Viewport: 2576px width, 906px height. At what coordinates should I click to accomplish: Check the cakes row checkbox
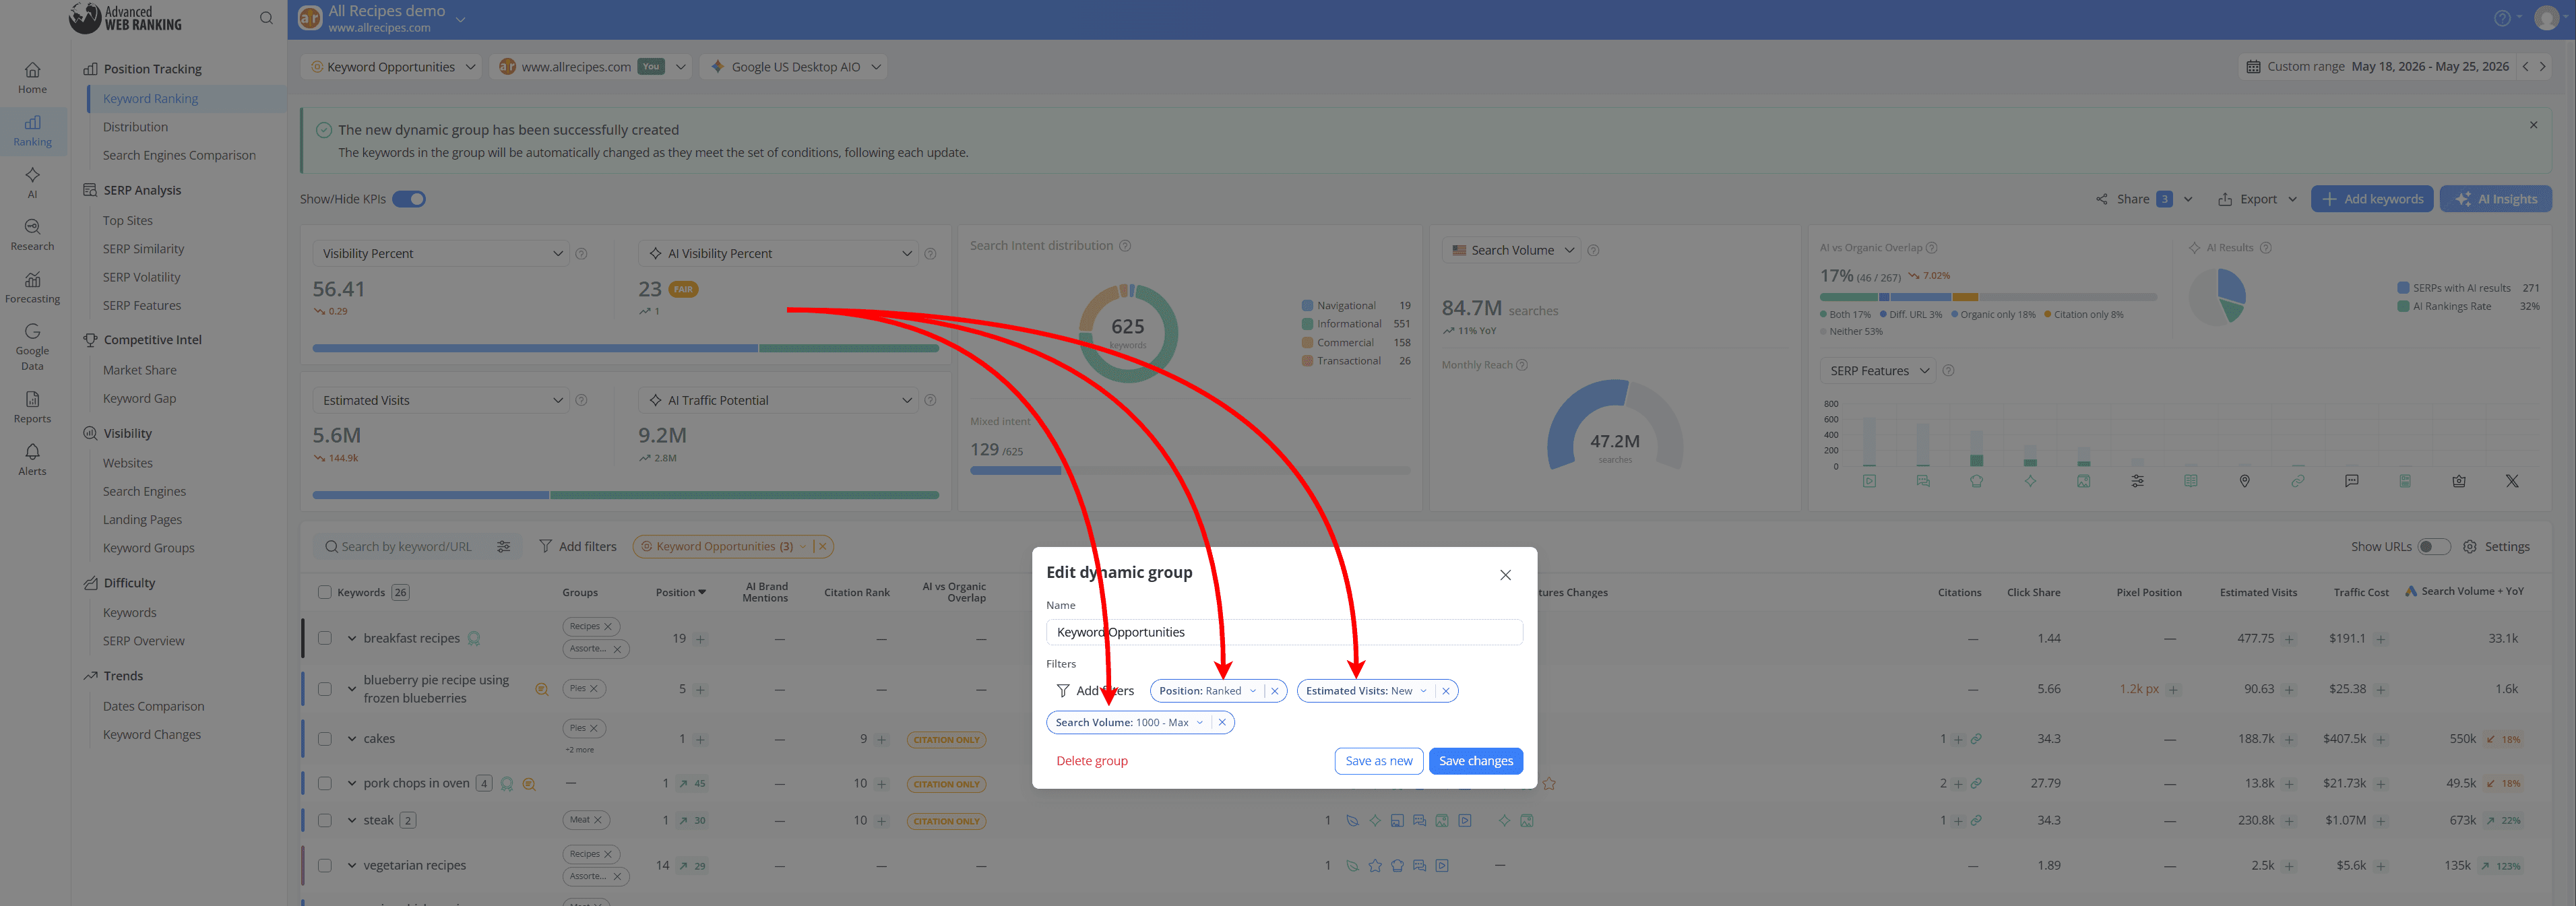click(x=324, y=739)
